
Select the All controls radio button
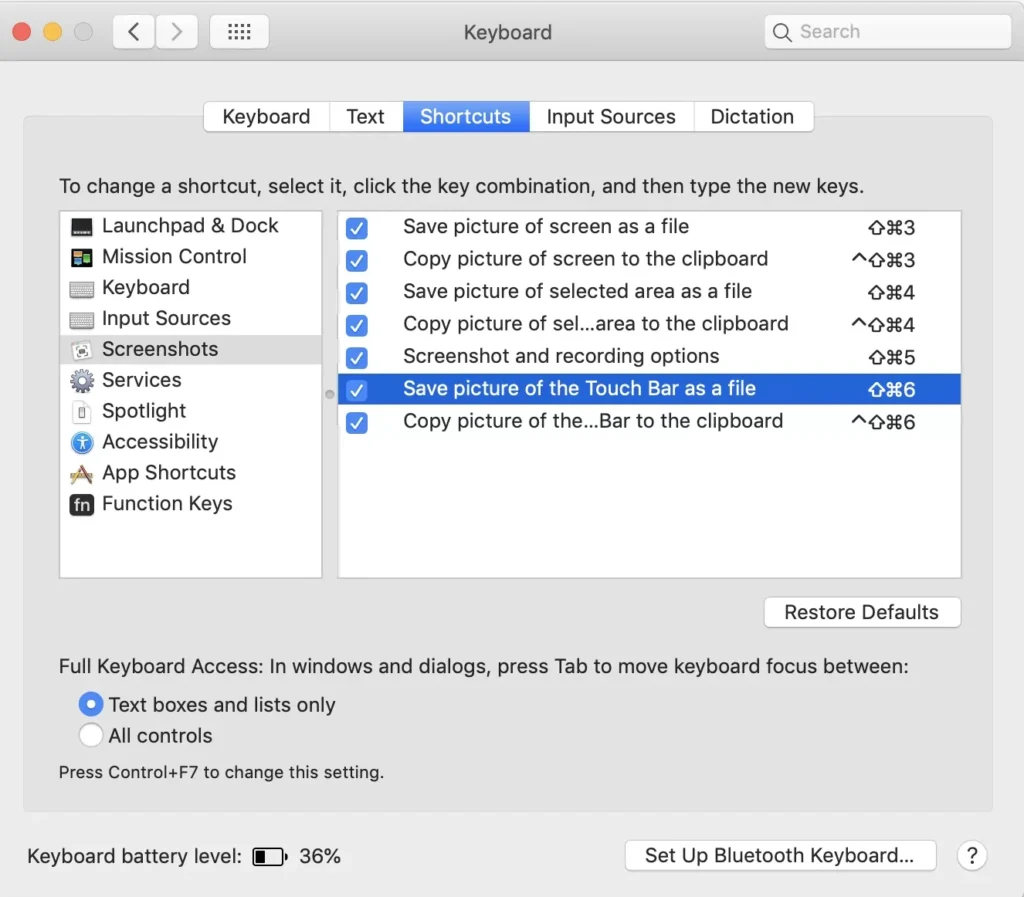pos(91,735)
